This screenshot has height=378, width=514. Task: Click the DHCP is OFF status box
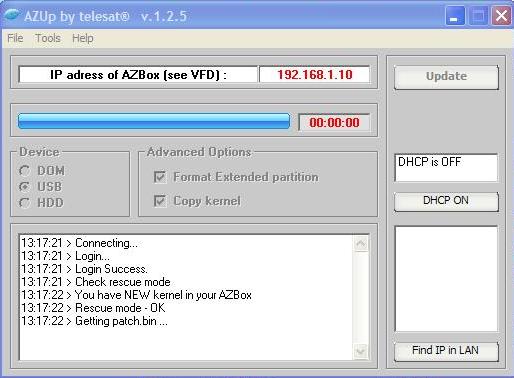(x=446, y=167)
